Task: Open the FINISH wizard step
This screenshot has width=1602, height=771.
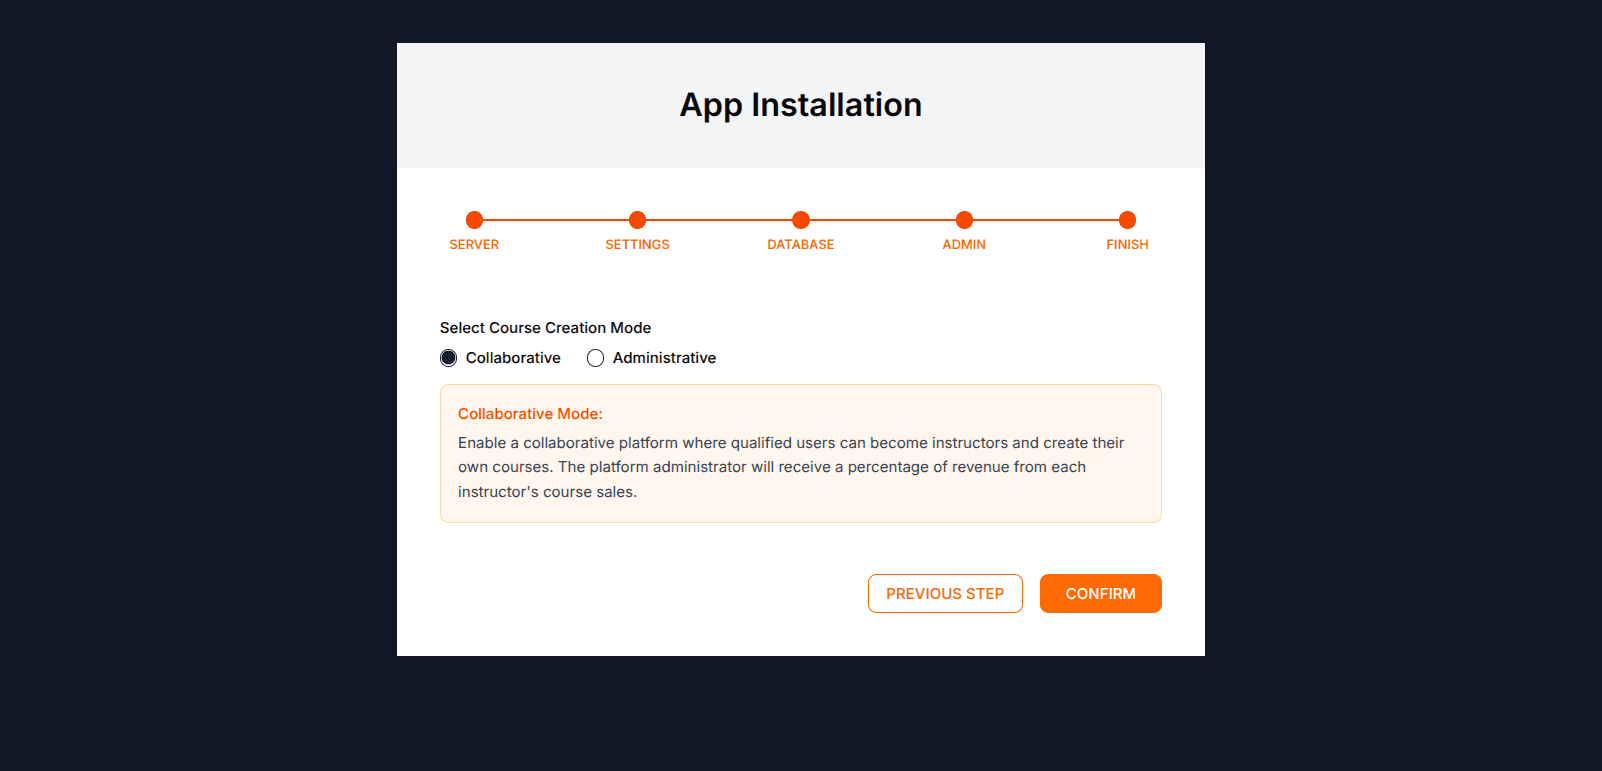Action: 1127,244
